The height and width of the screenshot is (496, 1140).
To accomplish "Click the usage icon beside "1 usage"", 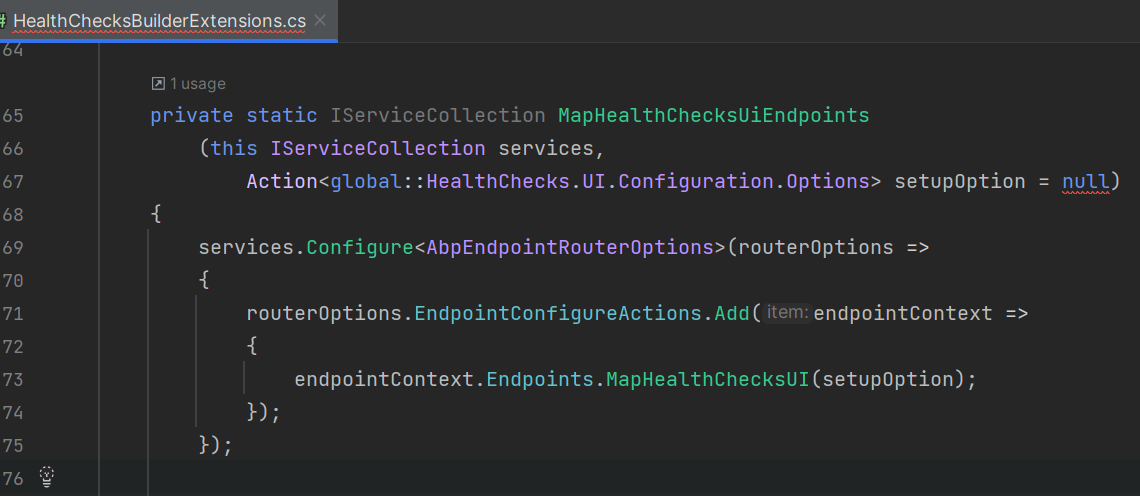I will click(157, 84).
